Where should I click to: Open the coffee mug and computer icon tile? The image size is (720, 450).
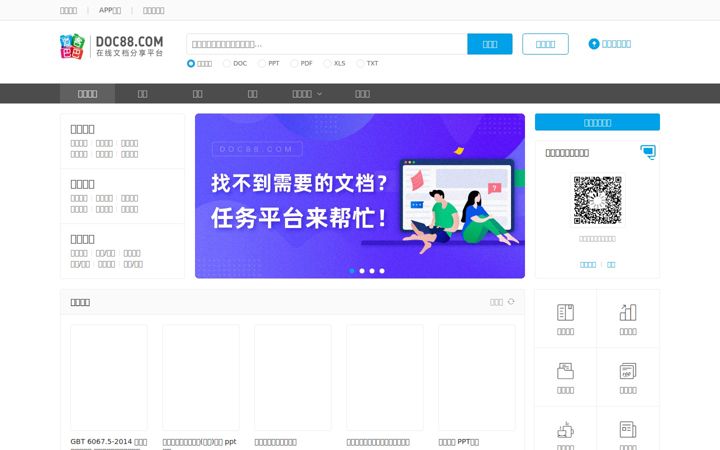pos(565,430)
